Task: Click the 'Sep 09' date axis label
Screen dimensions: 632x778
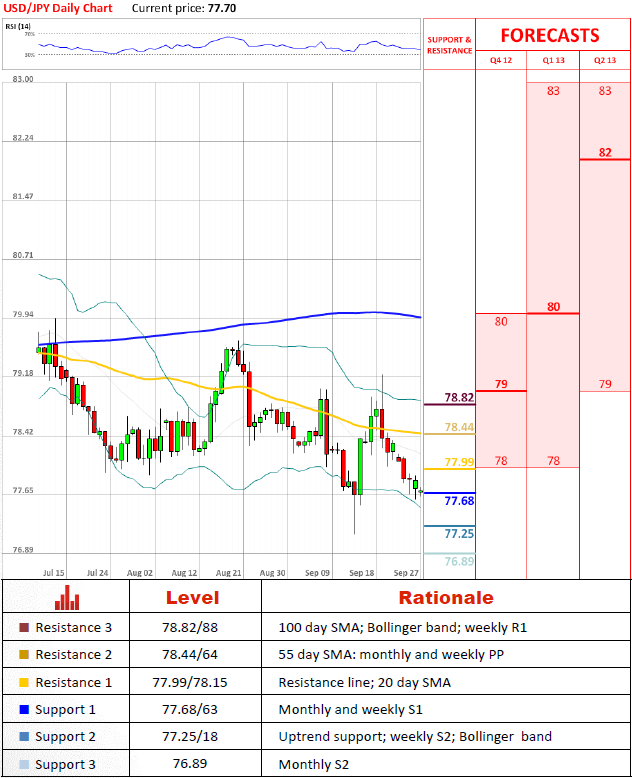Action: pos(317,573)
